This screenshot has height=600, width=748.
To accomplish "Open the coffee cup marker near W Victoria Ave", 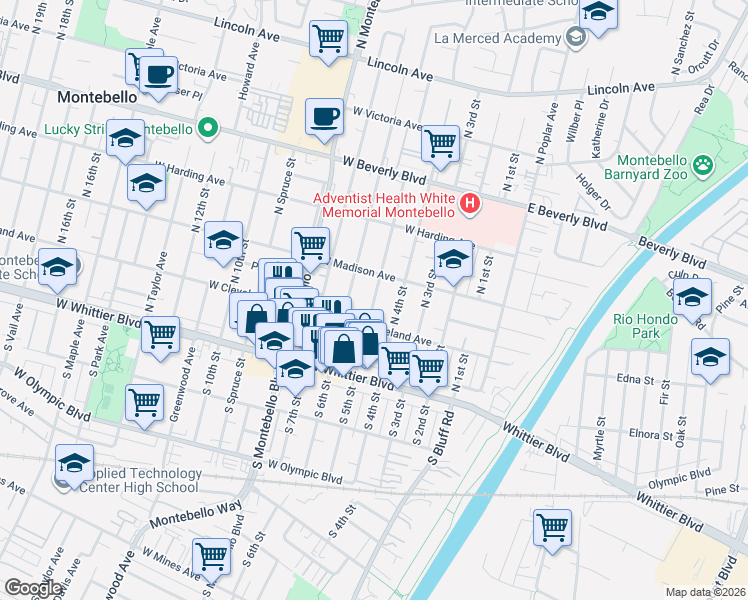I will 324,117.
